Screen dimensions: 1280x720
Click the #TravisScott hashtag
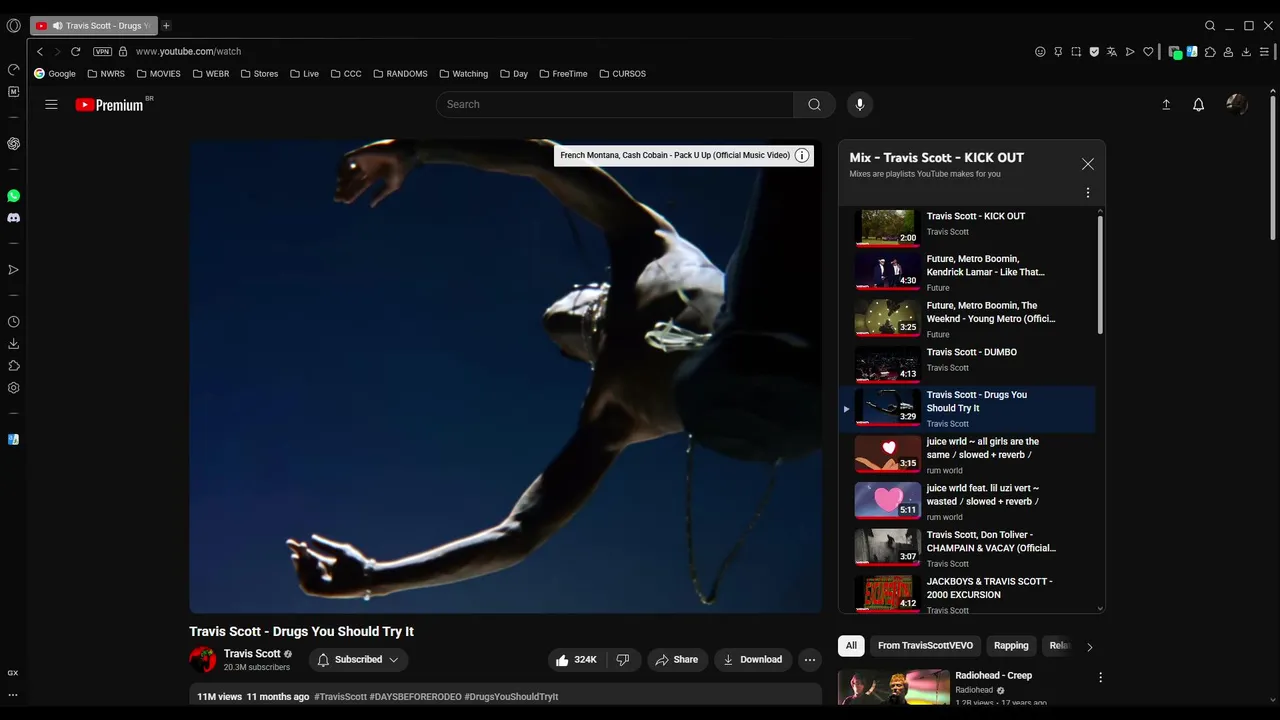340,696
